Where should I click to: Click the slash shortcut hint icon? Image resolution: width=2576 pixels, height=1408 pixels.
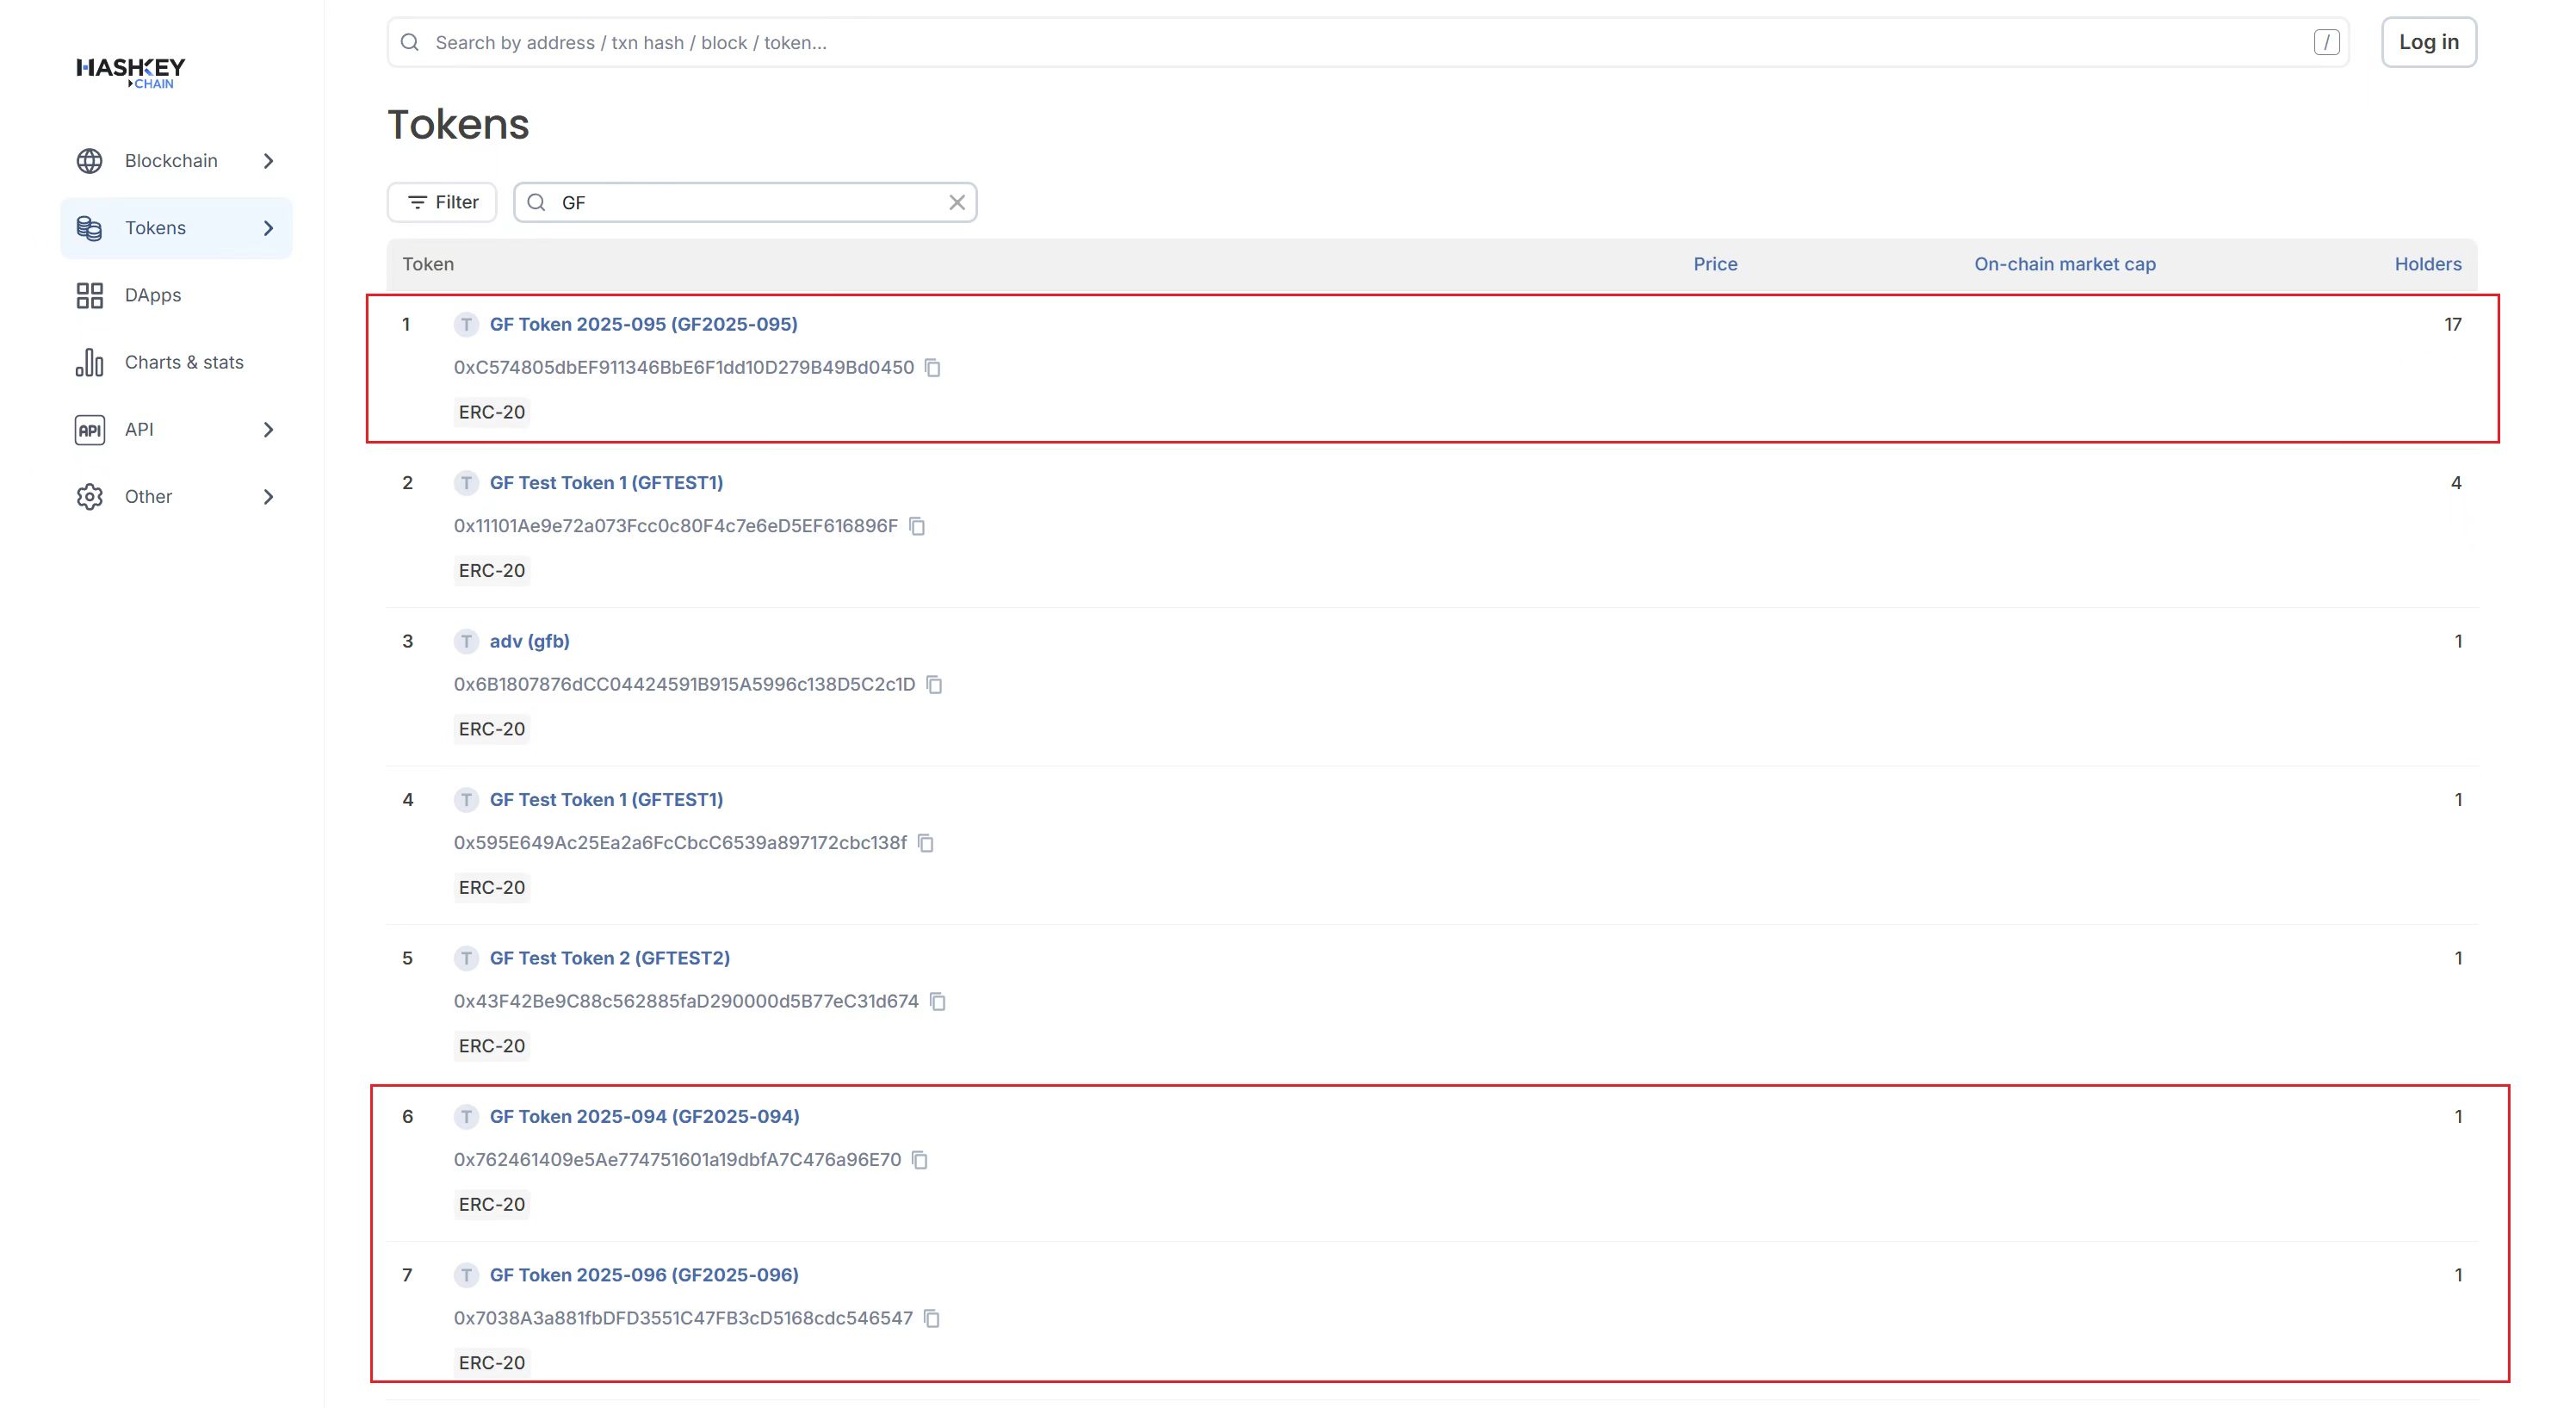[x=2326, y=42]
